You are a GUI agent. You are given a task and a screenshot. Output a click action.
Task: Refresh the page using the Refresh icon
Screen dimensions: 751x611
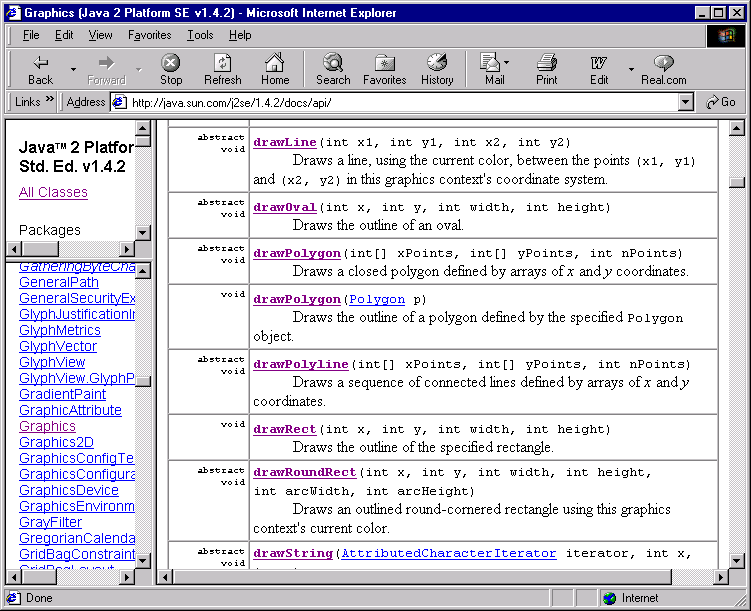point(222,63)
